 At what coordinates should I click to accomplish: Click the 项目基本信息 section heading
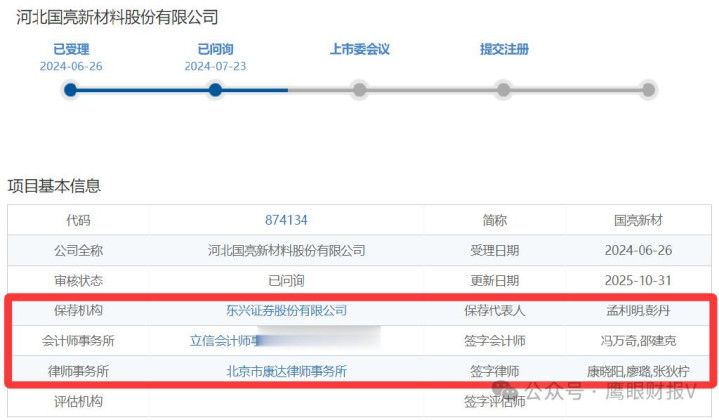(54, 186)
